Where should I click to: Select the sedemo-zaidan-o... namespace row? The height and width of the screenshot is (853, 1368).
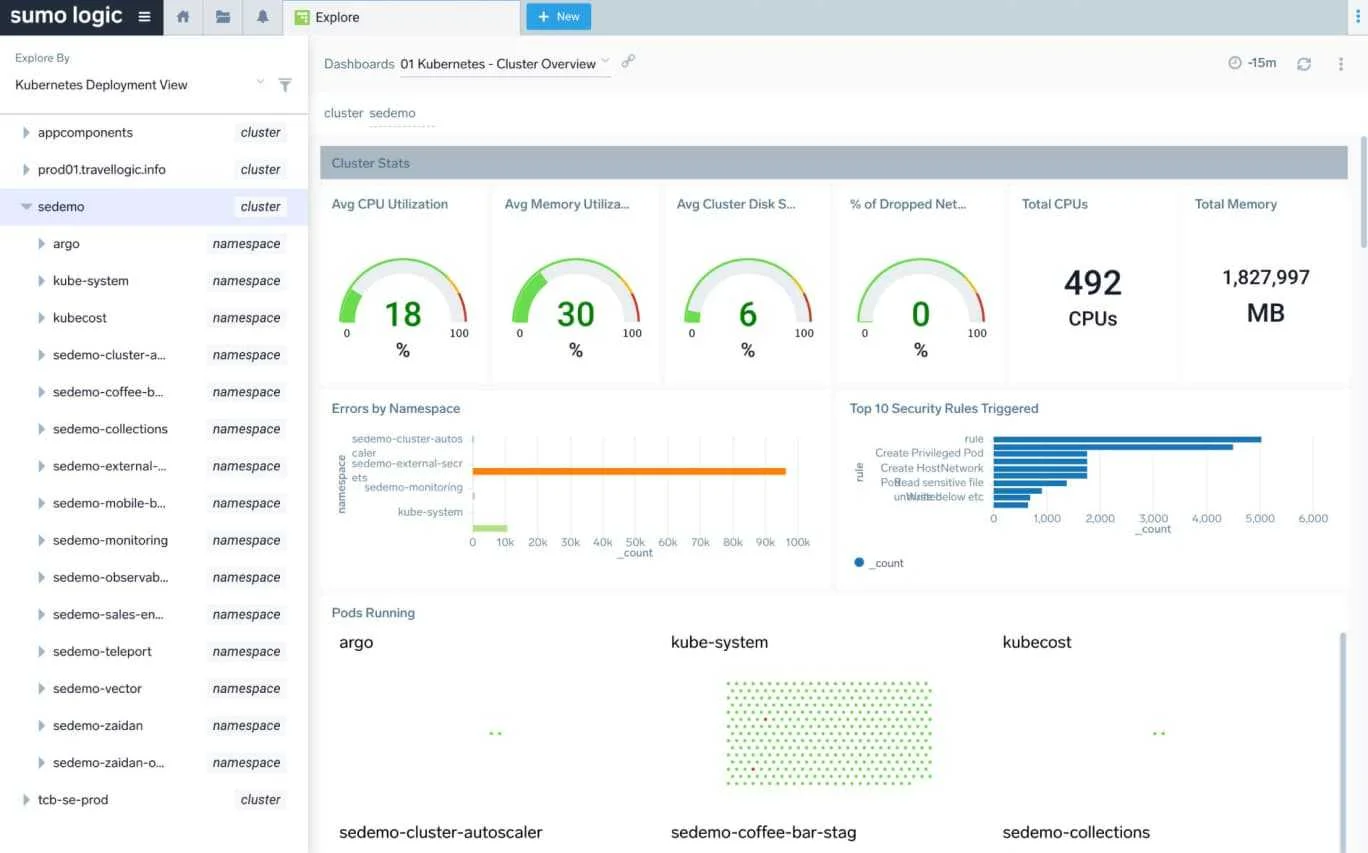(154, 762)
